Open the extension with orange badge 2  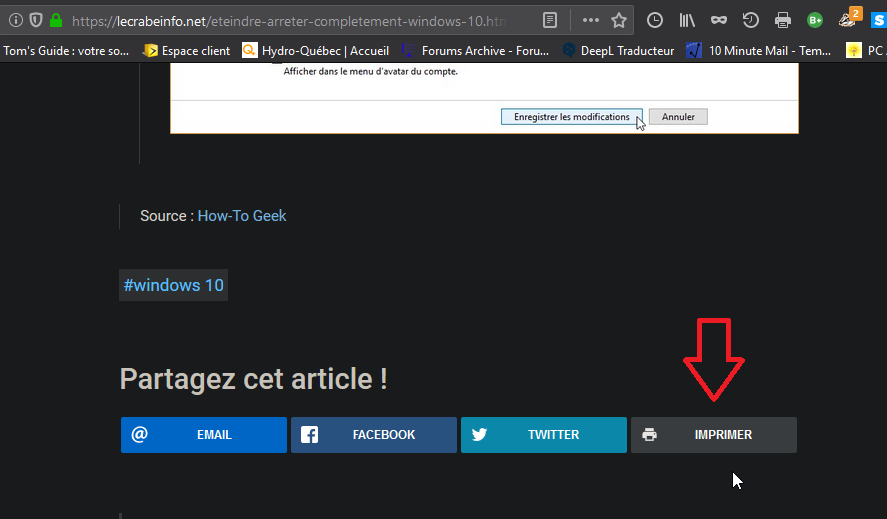click(x=849, y=18)
